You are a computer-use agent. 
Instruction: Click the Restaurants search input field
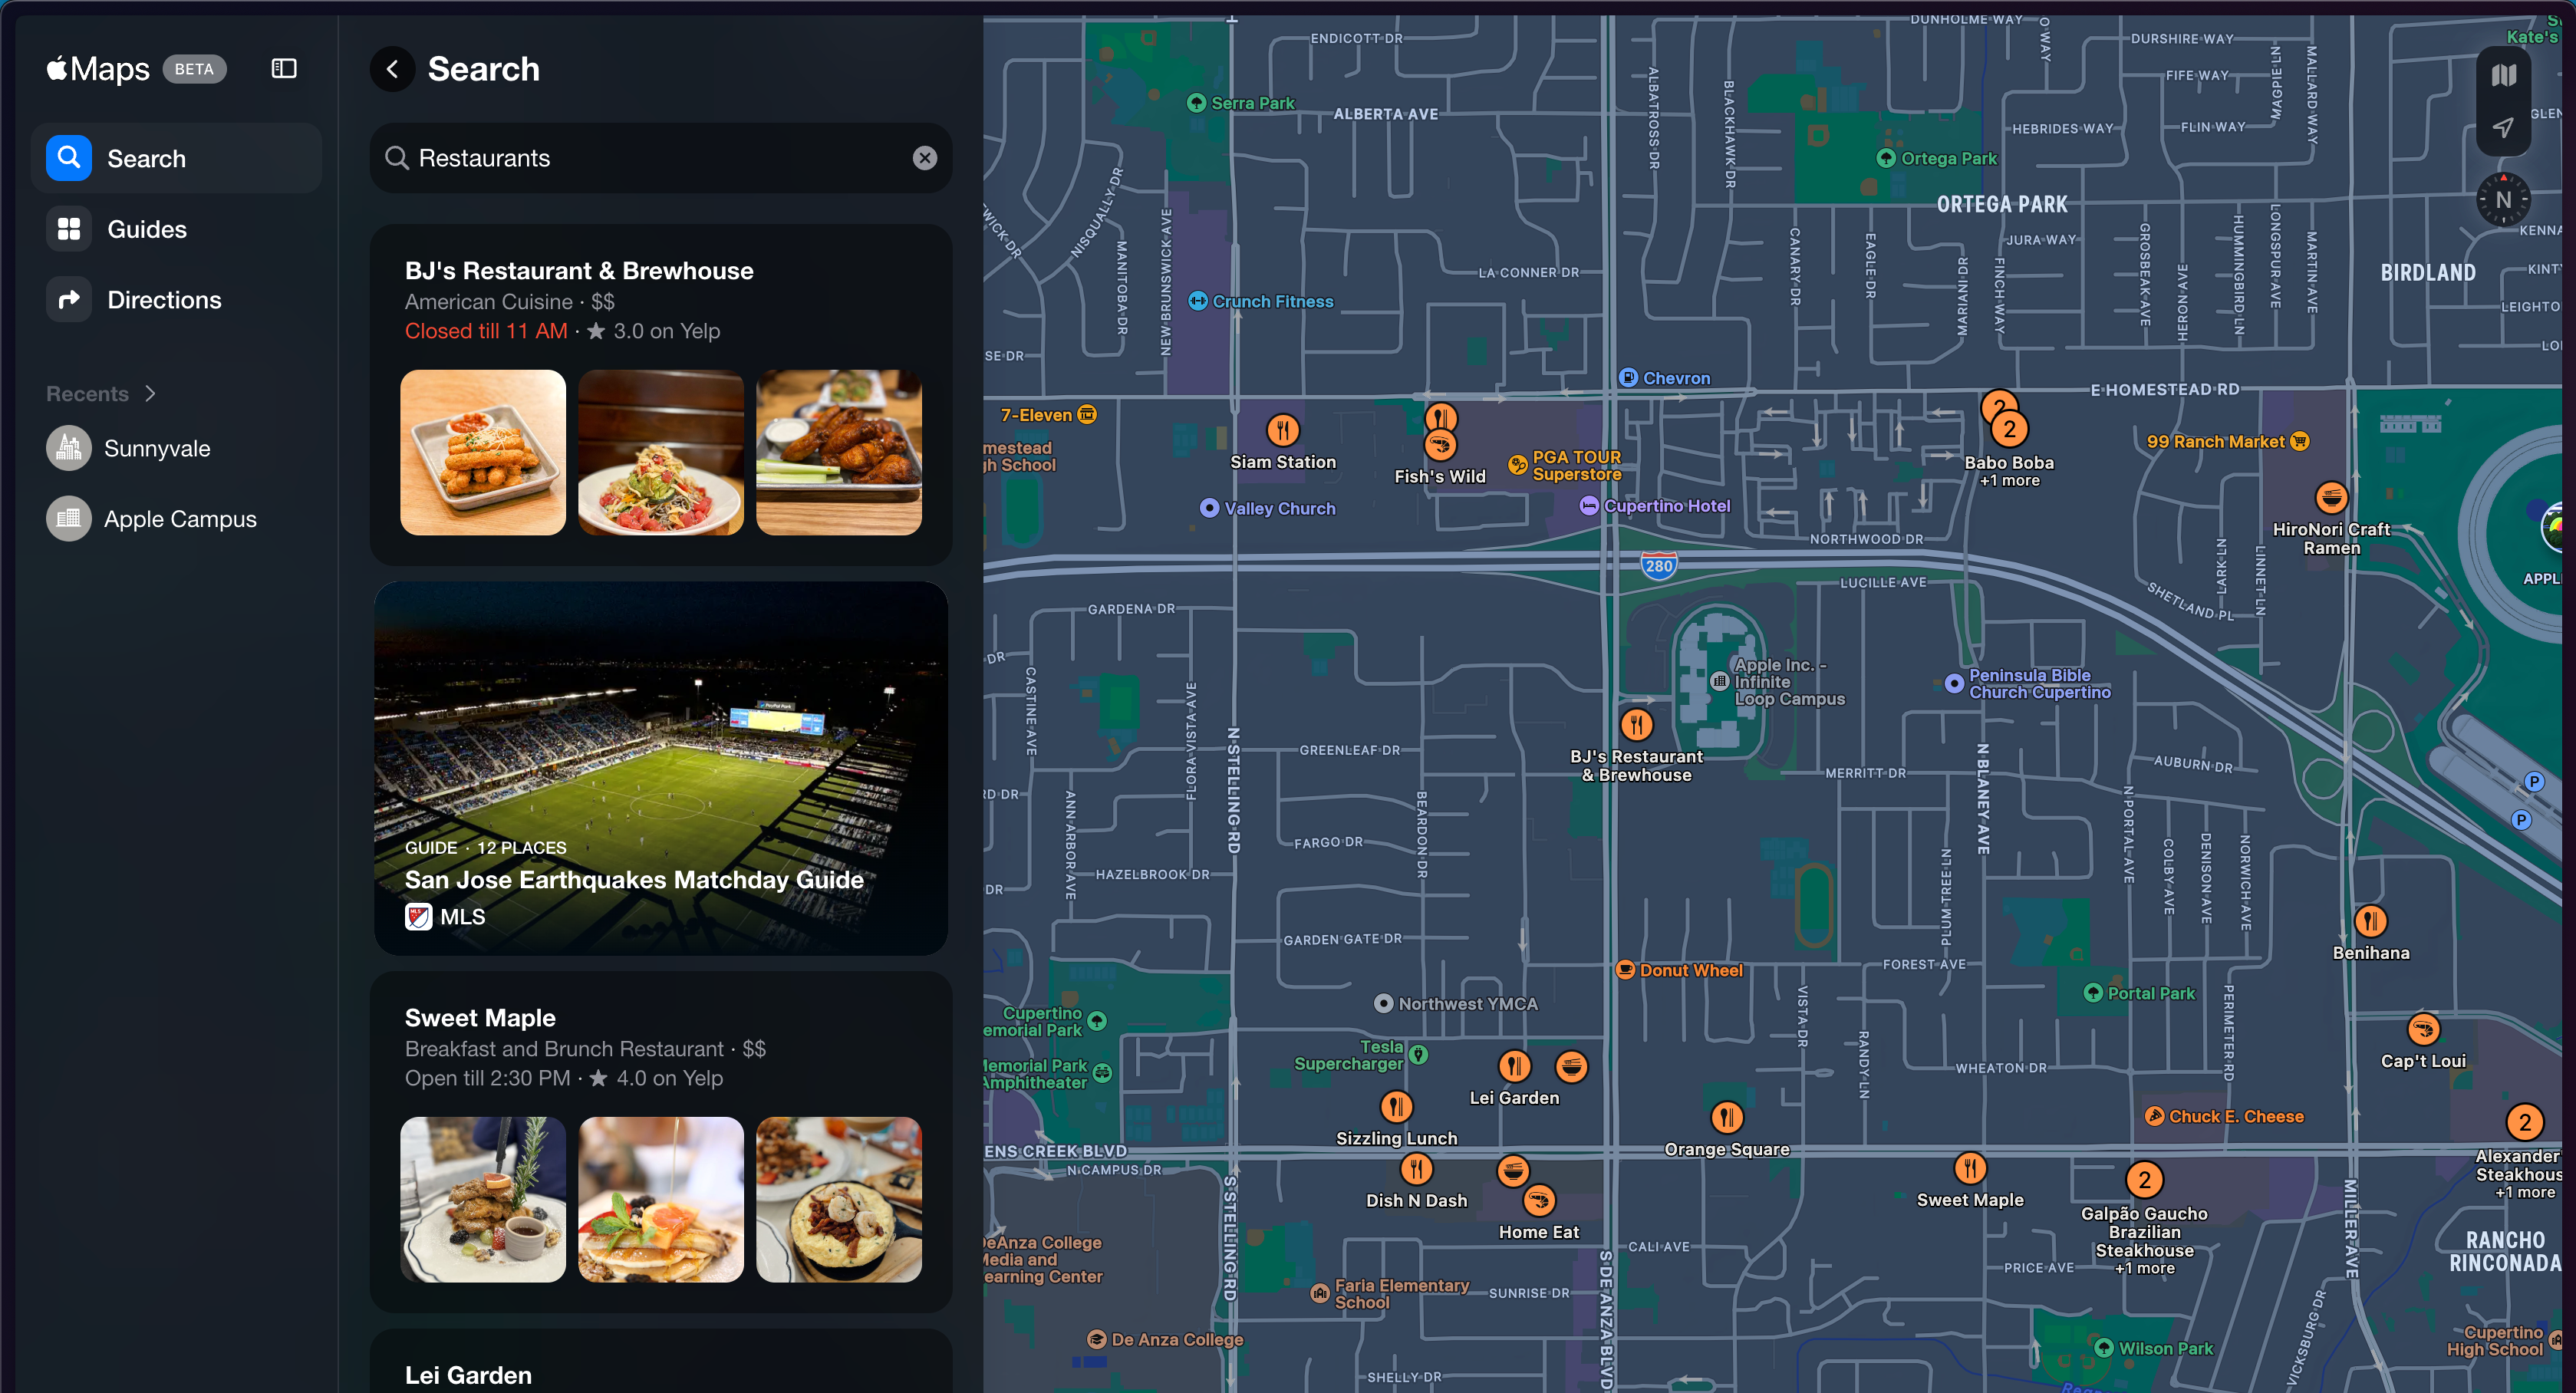pos(657,158)
